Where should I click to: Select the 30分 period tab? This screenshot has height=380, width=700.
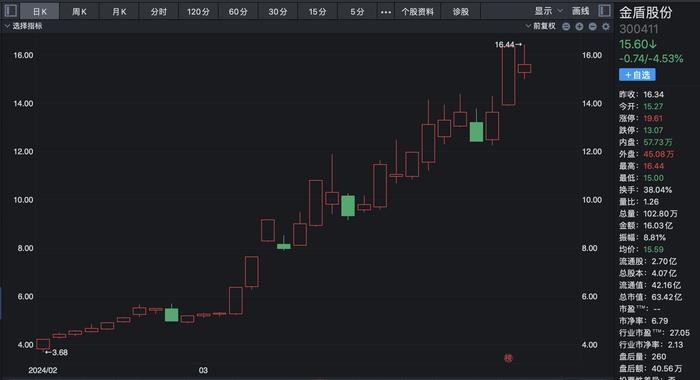point(278,12)
